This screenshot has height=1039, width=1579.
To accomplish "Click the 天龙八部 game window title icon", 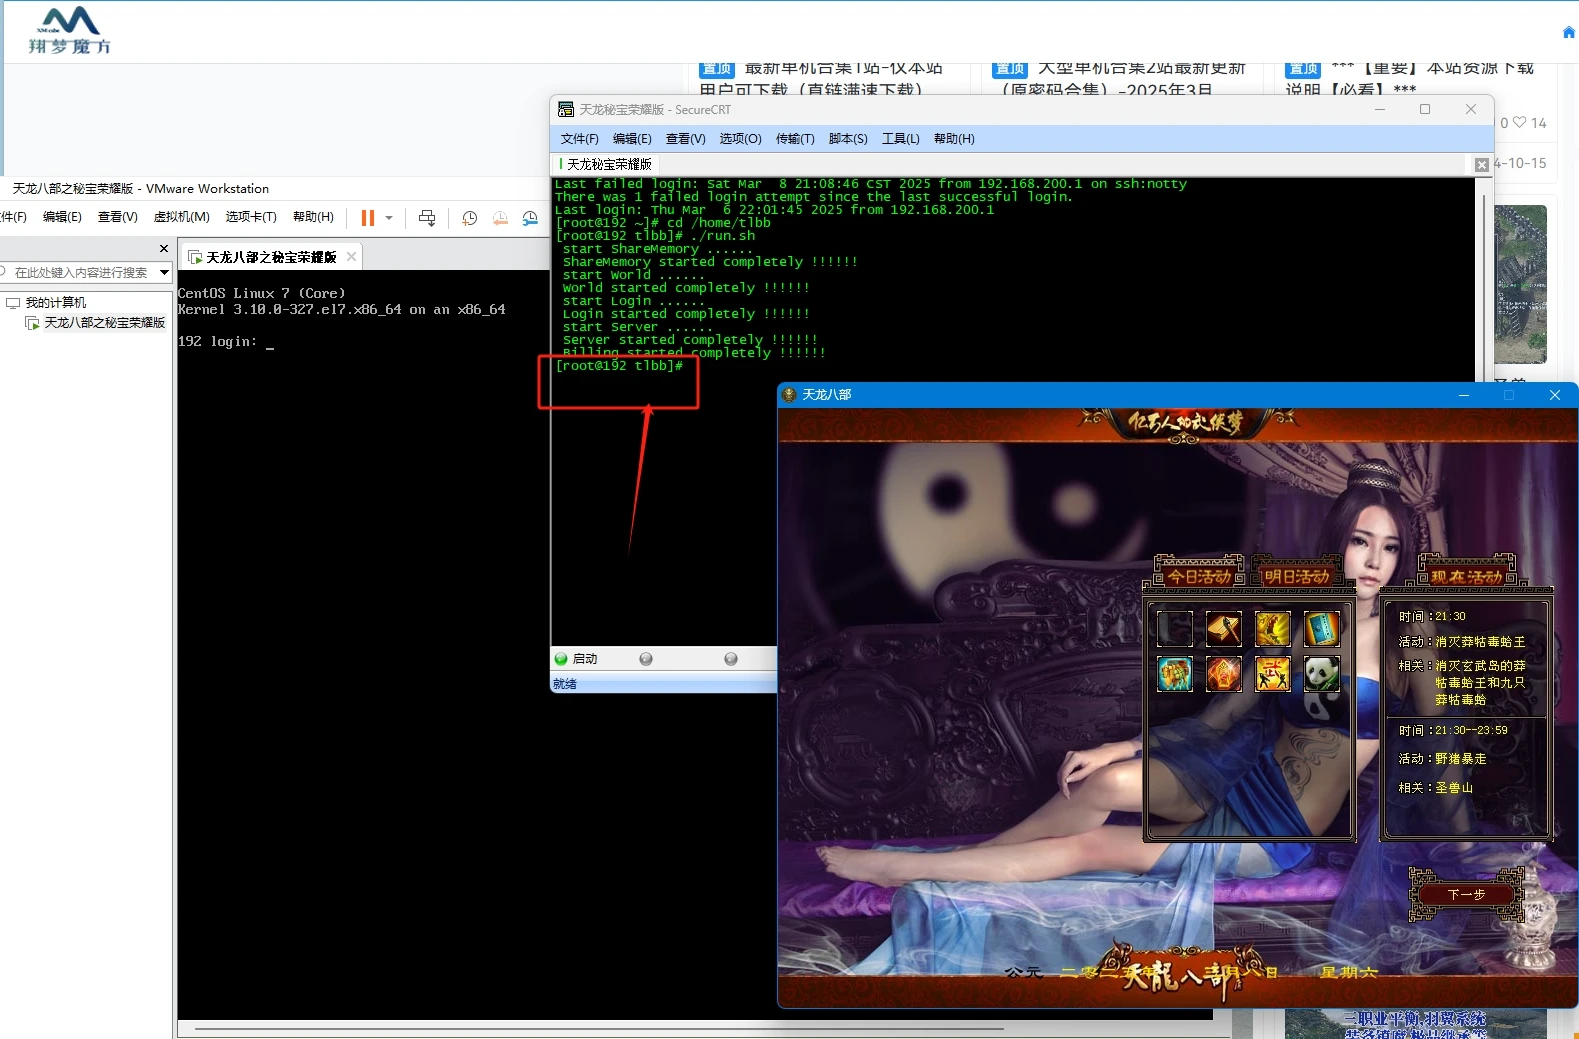I will (789, 395).
